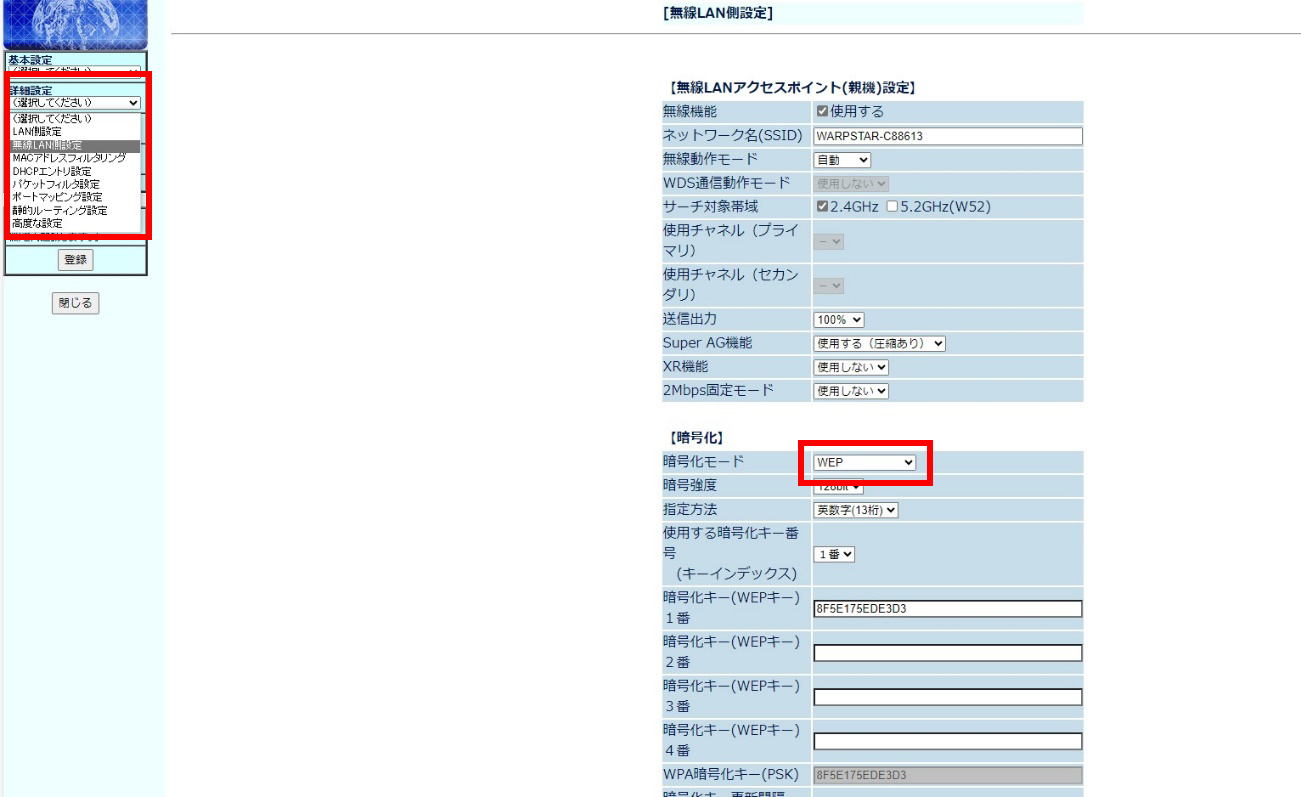This screenshot has width=1301, height=797.
Task: Uncheck the 2.4GHz search band checkbox
Action: 822,207
